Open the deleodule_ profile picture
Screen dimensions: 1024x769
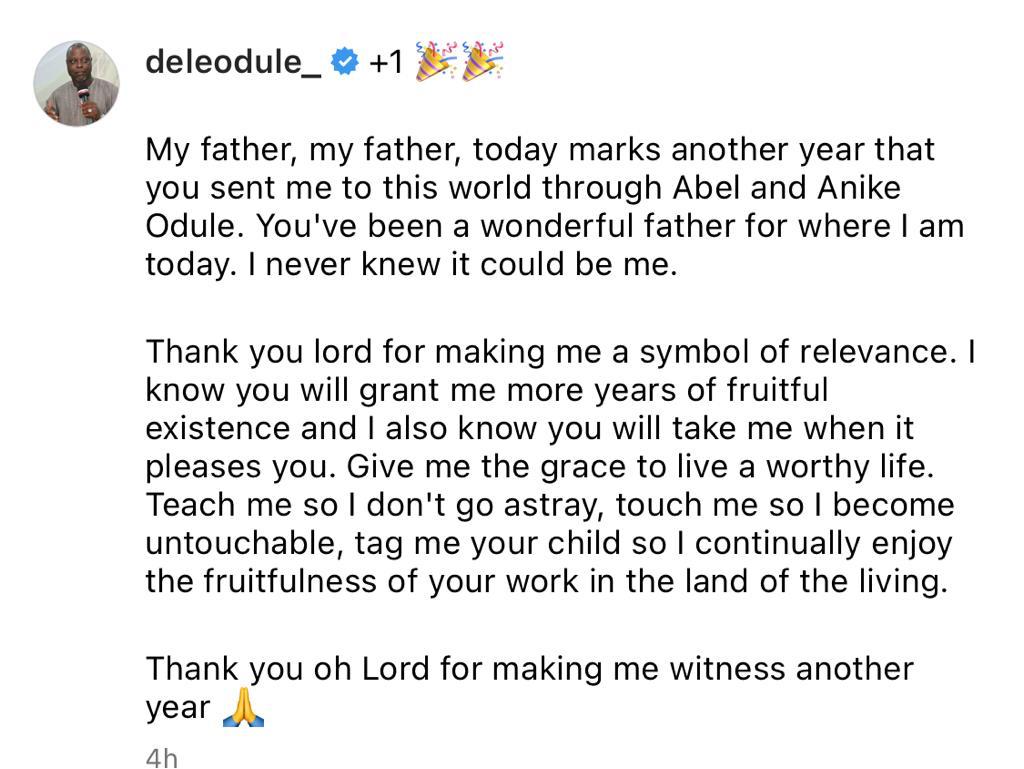[x=76, y=84]
